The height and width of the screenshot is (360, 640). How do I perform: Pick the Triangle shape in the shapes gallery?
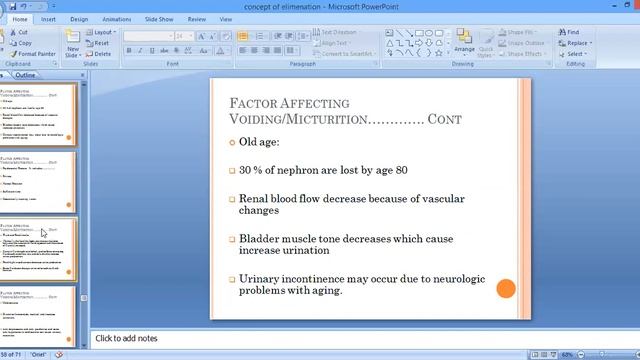click(x=390, y=42)
